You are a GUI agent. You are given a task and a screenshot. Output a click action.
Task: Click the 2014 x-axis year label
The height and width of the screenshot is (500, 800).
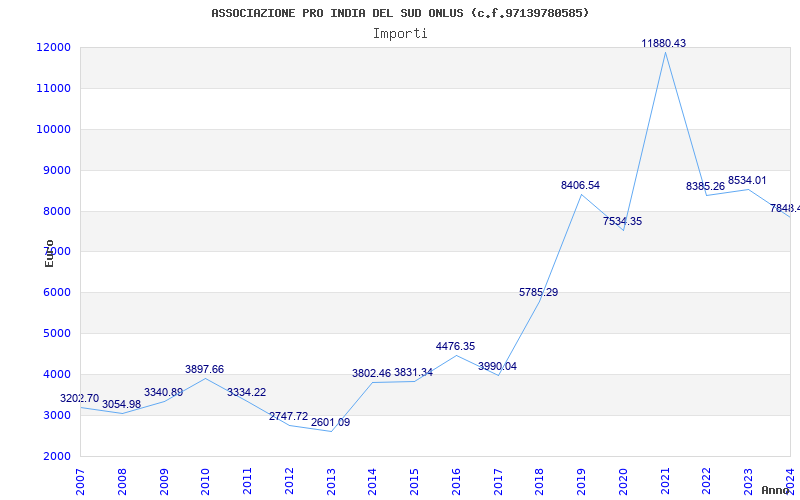(x=372, y=482)
